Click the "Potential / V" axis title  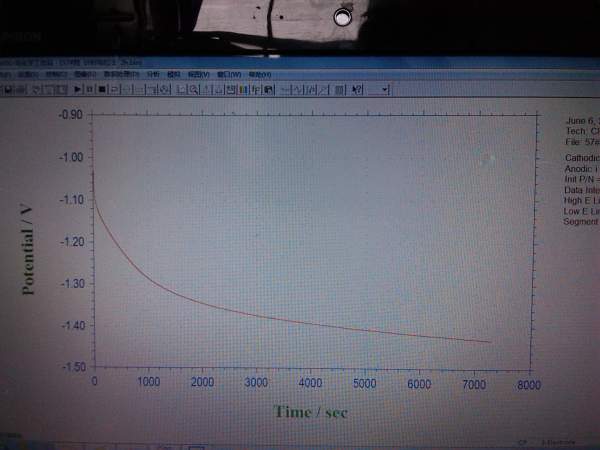[x=27, y=249]
